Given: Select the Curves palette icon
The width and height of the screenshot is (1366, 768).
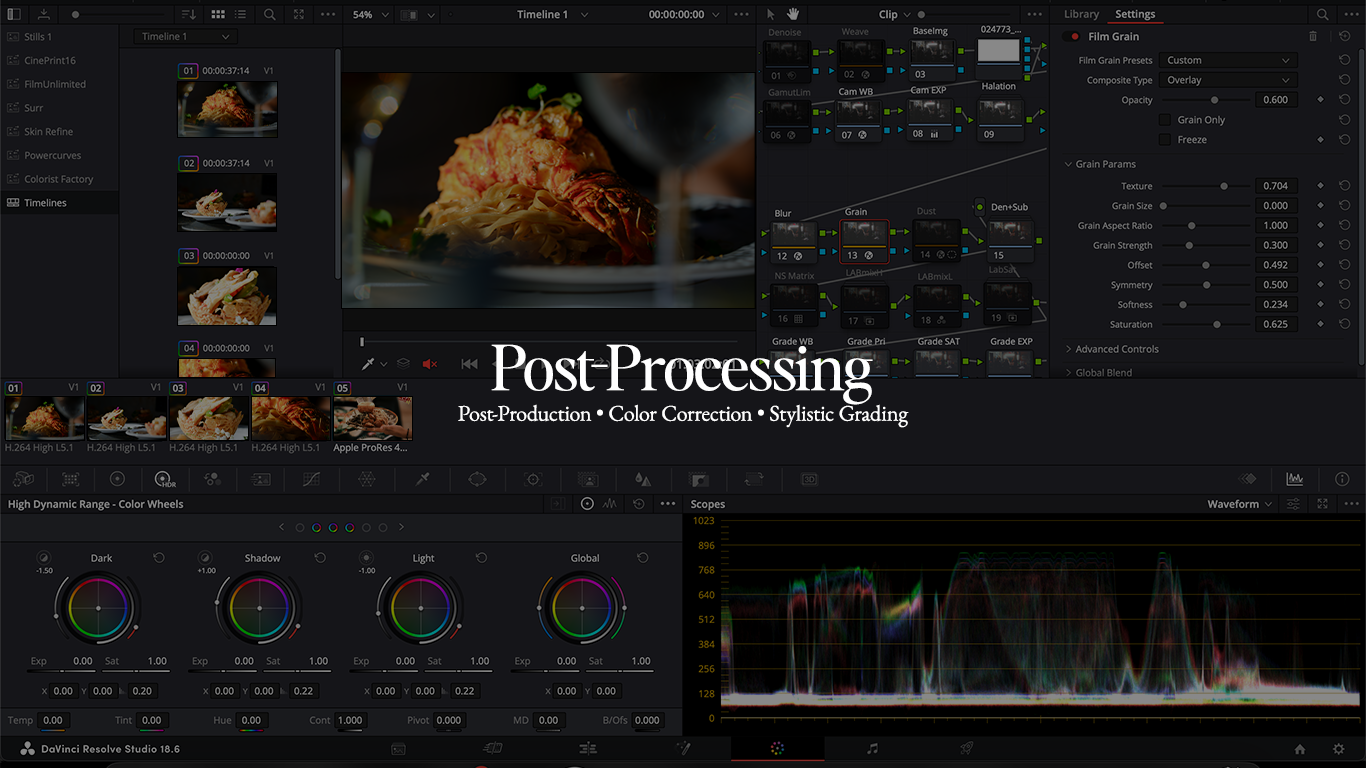Looking at the screenshot, I should point(311,479).
